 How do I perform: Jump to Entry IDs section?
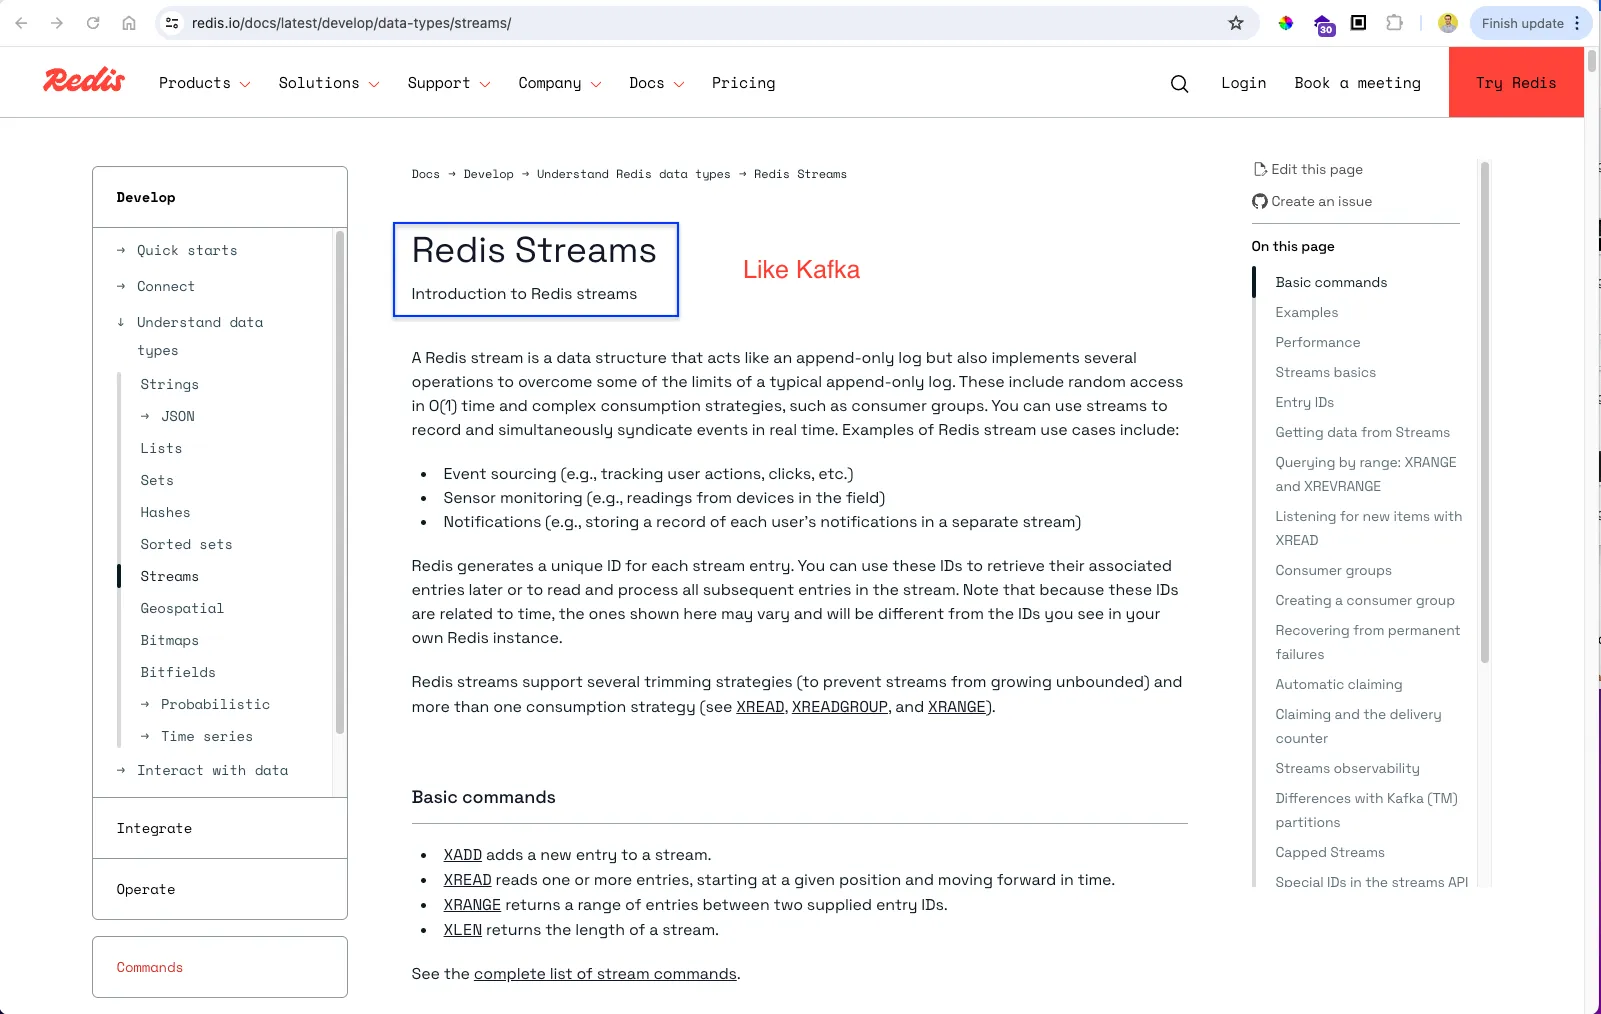coord(1304,402)
